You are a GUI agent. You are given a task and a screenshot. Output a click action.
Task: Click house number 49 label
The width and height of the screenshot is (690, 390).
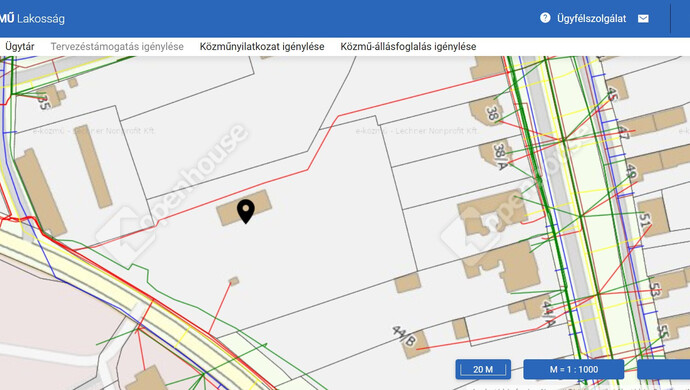[632, 172]
